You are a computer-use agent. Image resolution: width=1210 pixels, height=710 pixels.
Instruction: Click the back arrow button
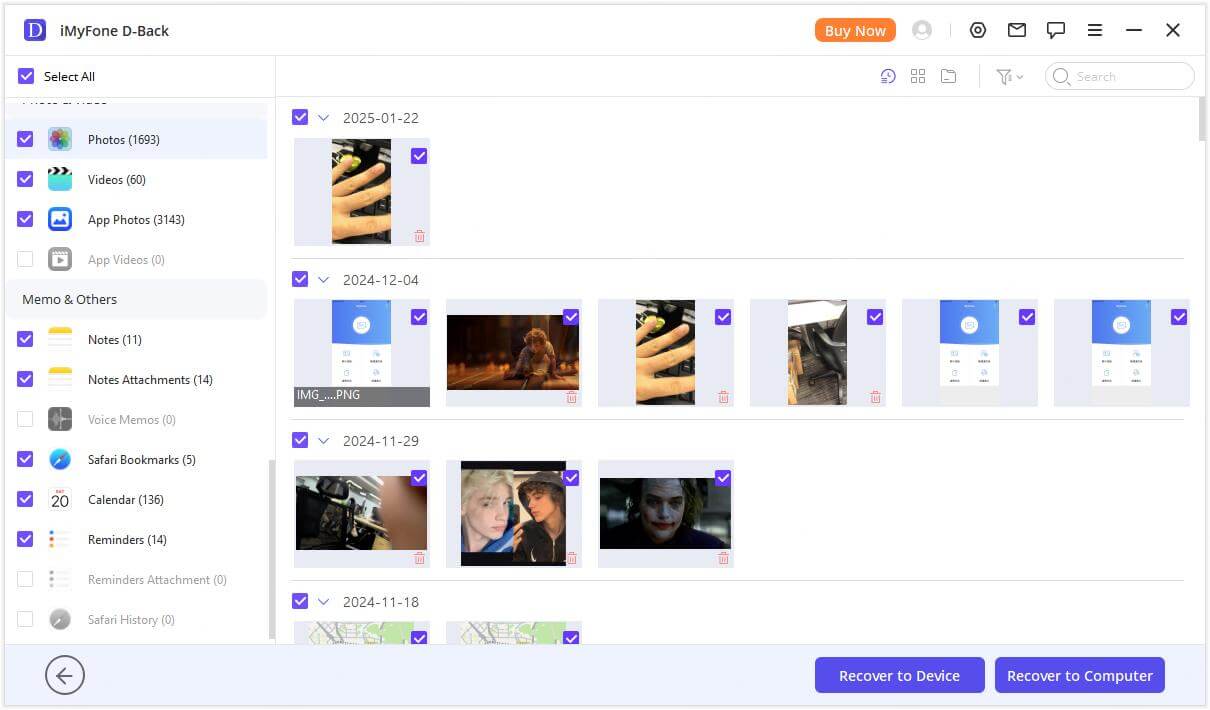(65, 676)
